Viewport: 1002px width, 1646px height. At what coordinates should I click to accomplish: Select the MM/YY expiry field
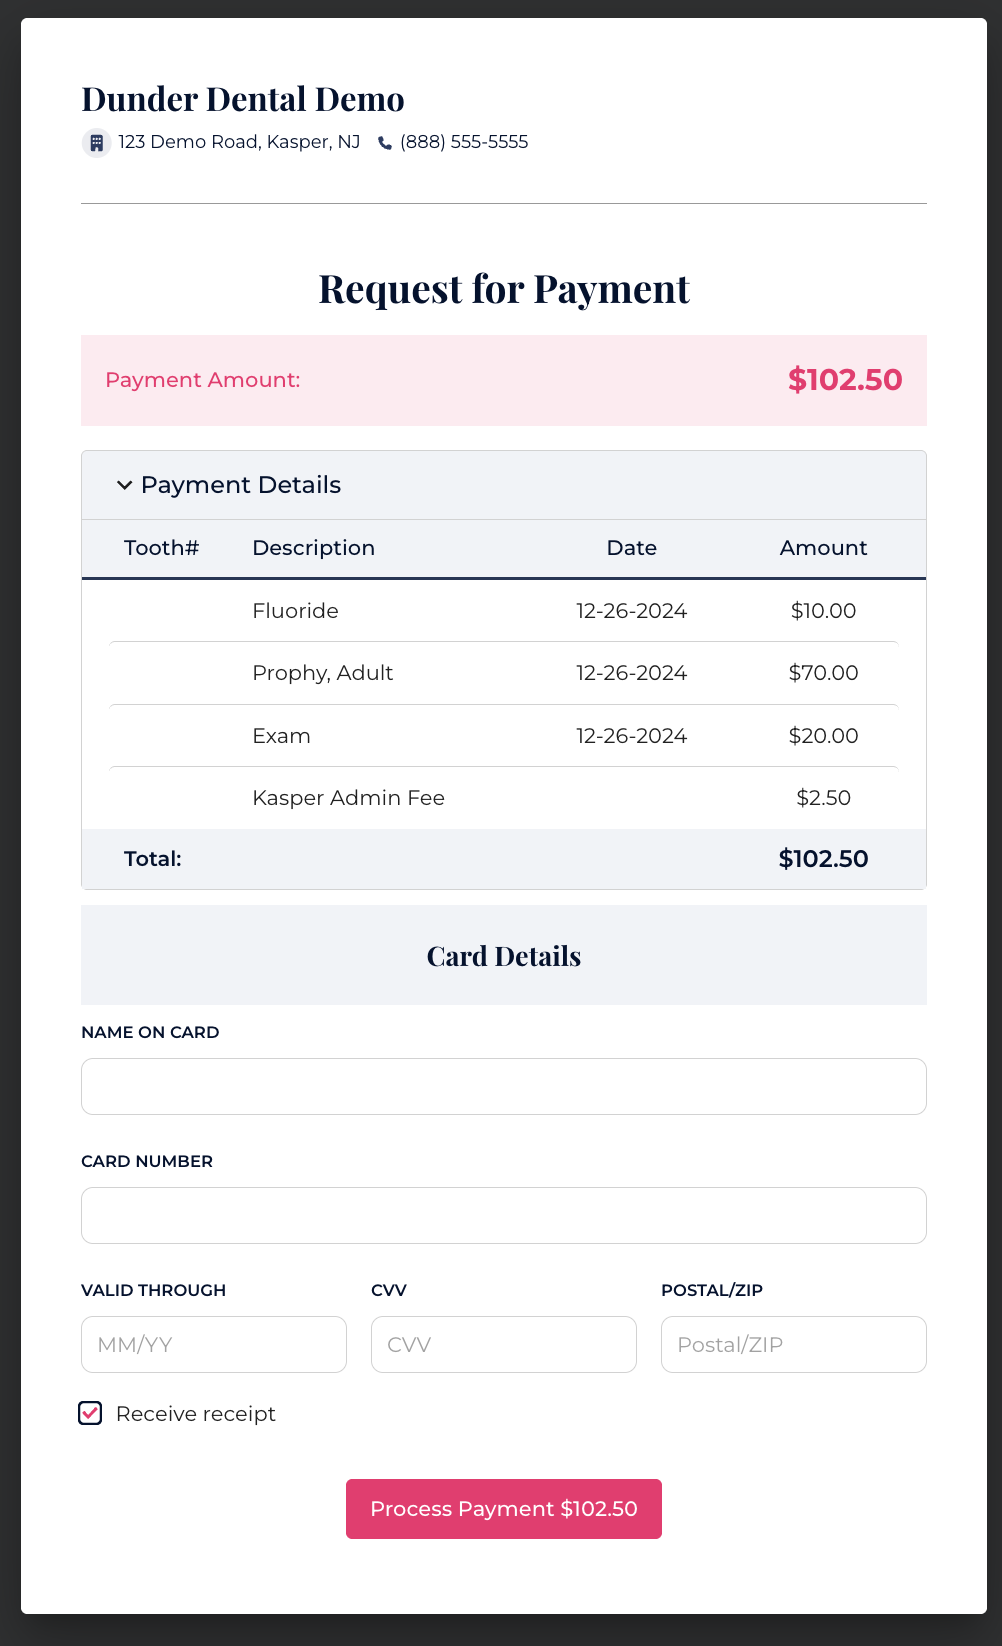pos(214,1344)
